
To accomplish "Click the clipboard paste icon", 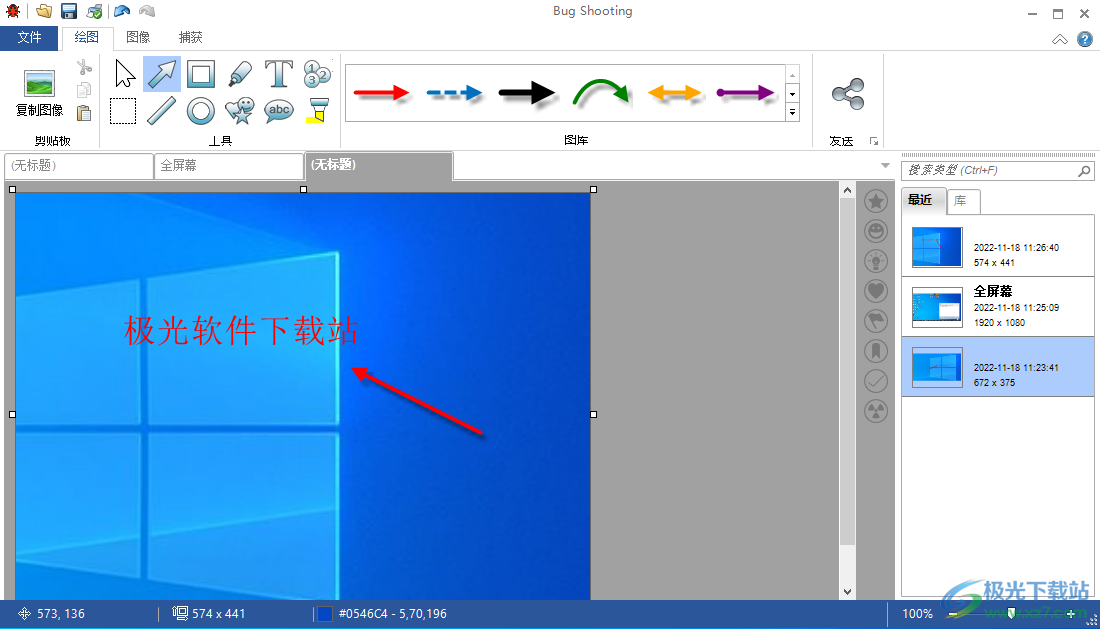I will pyautogui.click(x=84, y=113).
